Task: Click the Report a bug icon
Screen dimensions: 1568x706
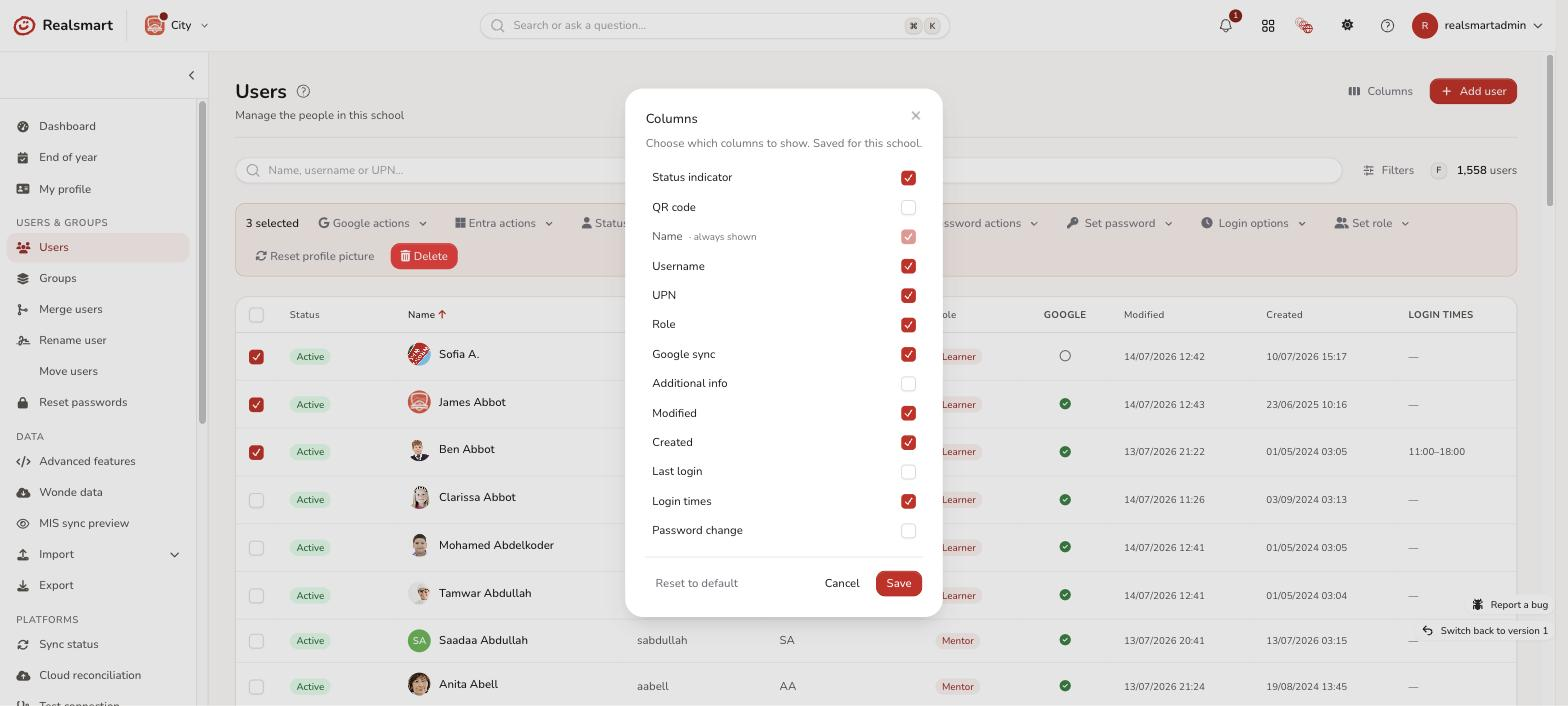Action: tap(1478, 604)
